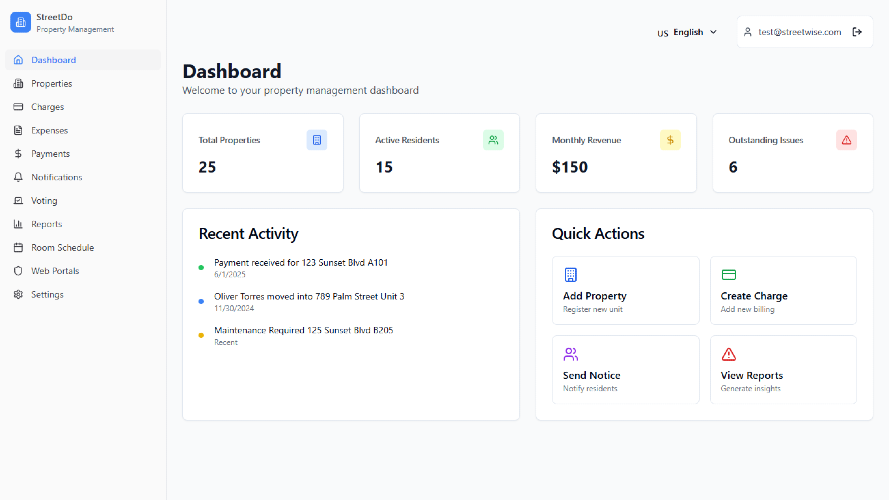Click the logout arrow icon

[x=857, y=32]
